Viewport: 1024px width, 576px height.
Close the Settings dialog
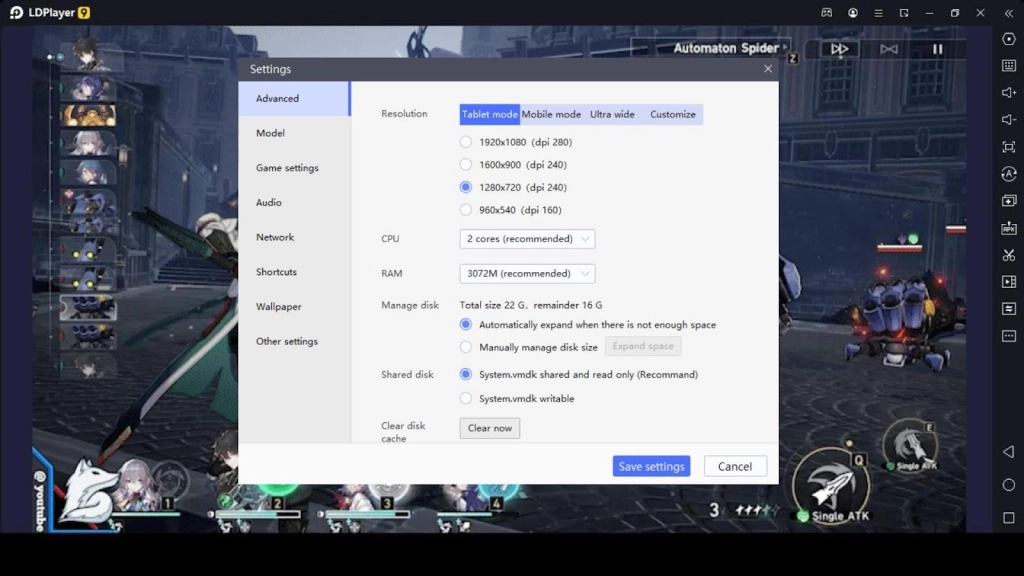(x=768, y=69)
